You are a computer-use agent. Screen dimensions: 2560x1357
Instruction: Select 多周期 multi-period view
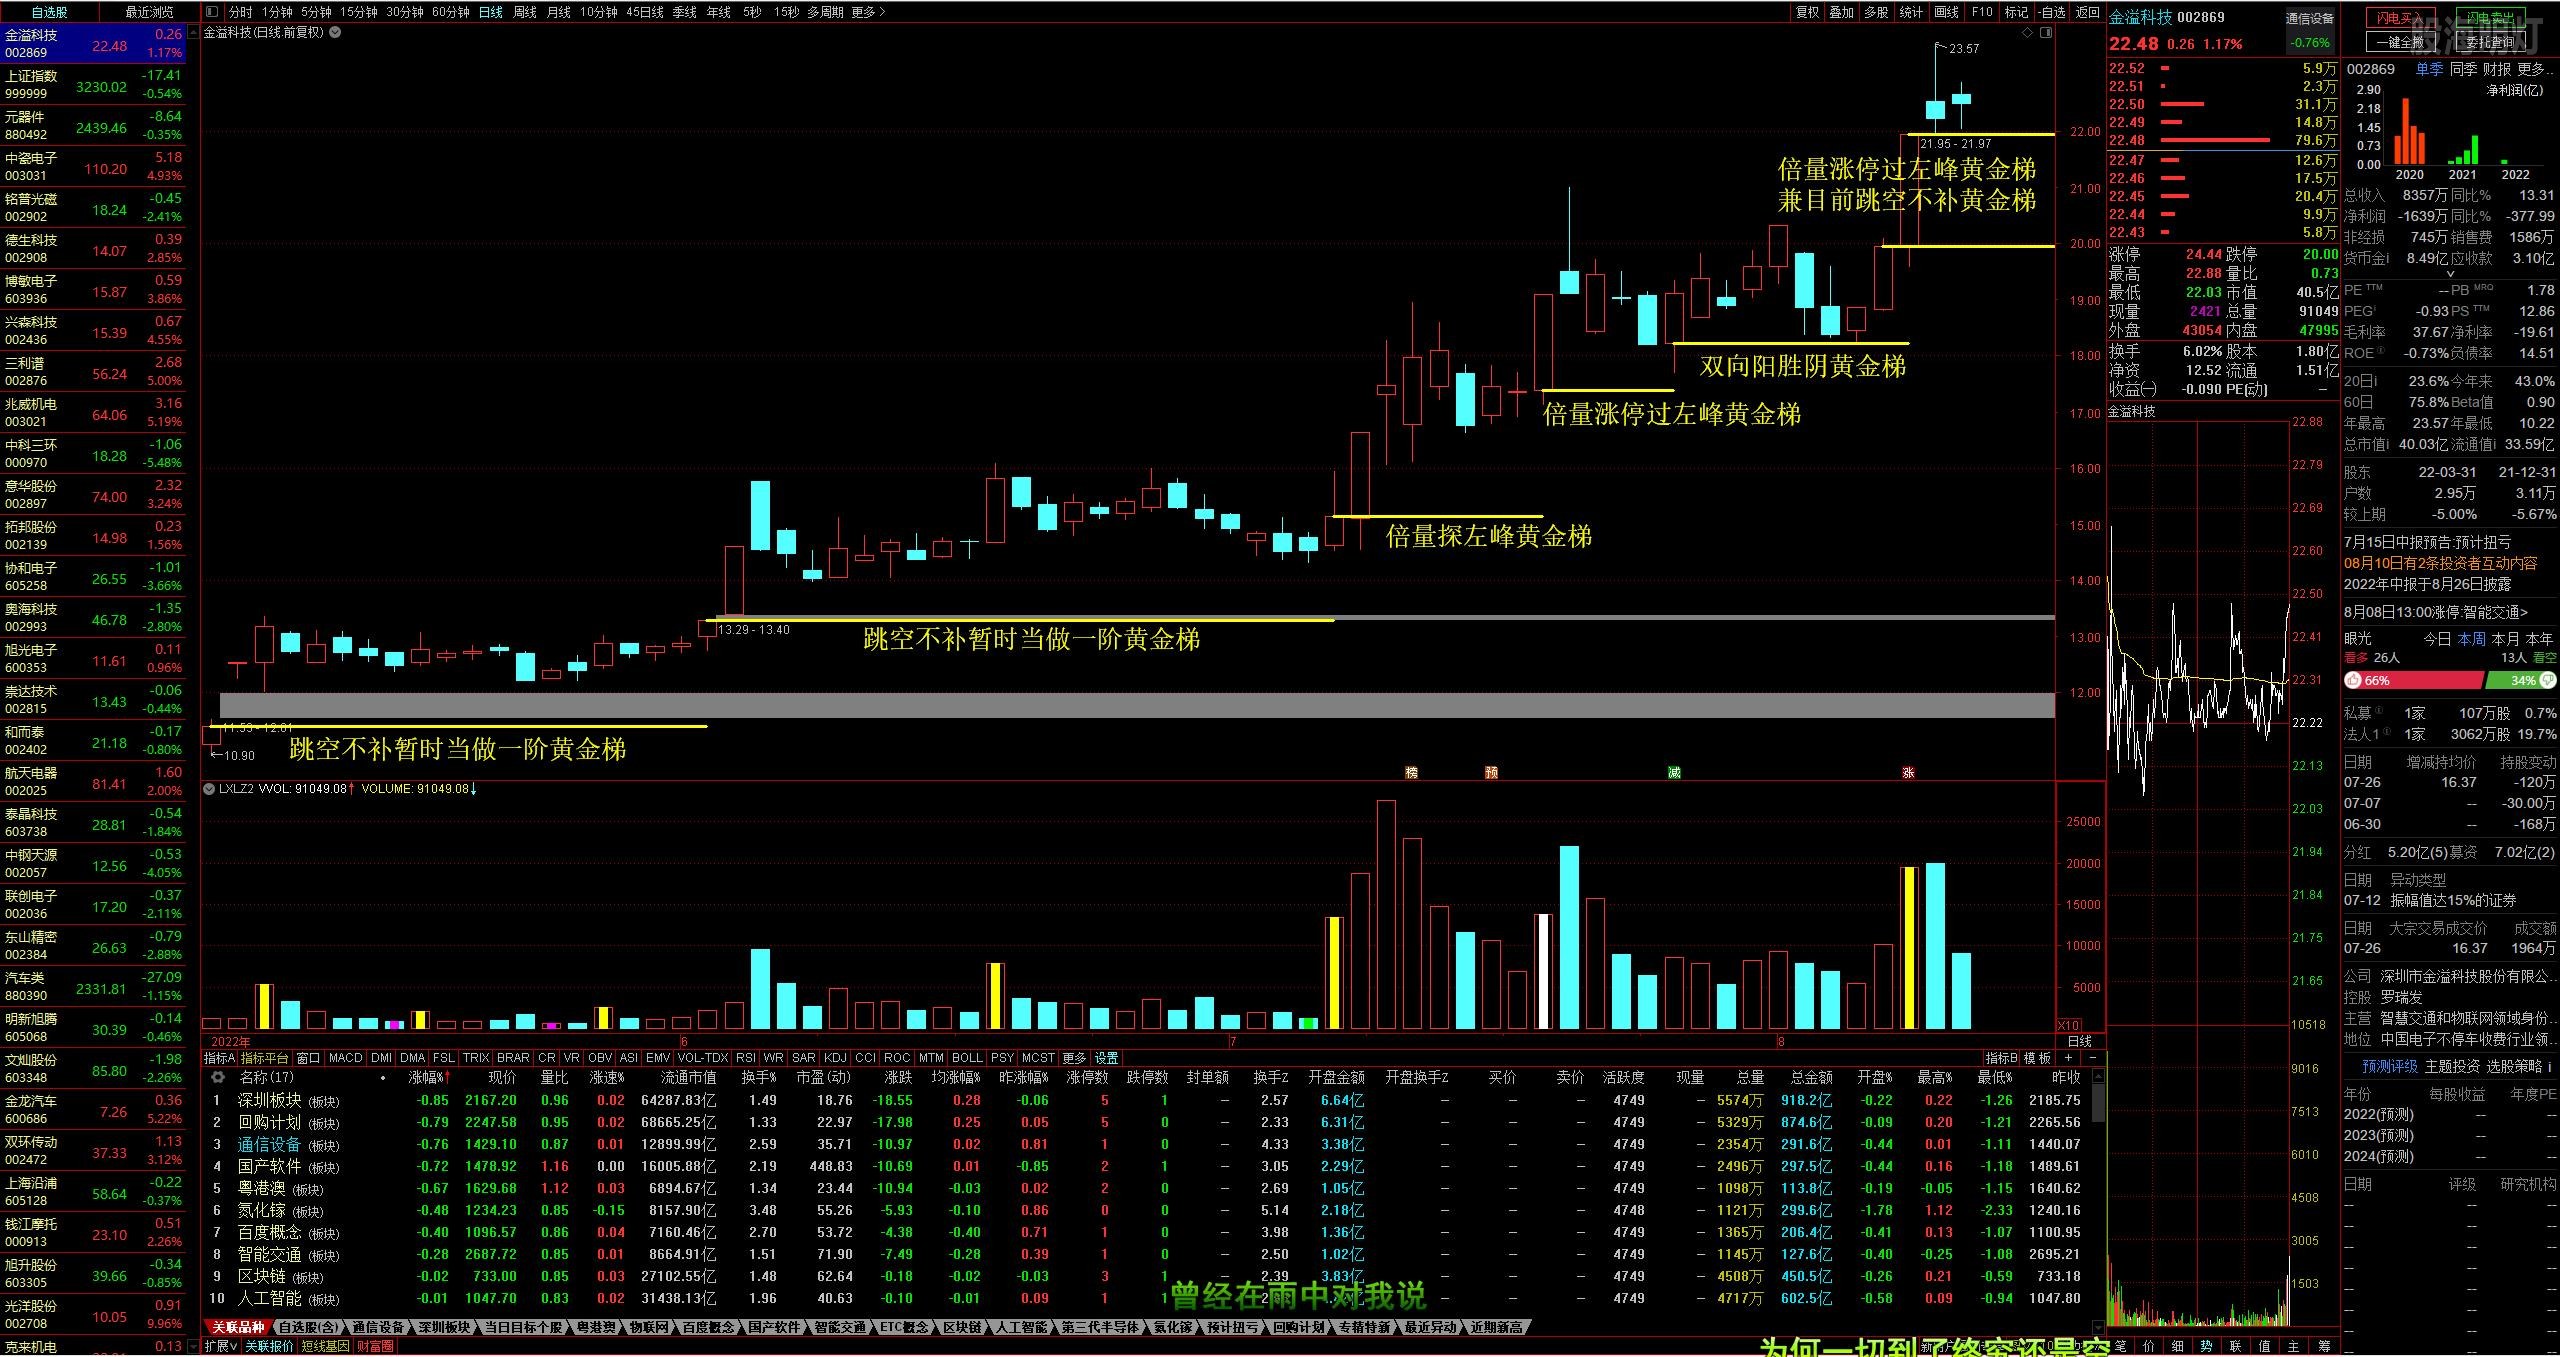[x=826, y=12]
